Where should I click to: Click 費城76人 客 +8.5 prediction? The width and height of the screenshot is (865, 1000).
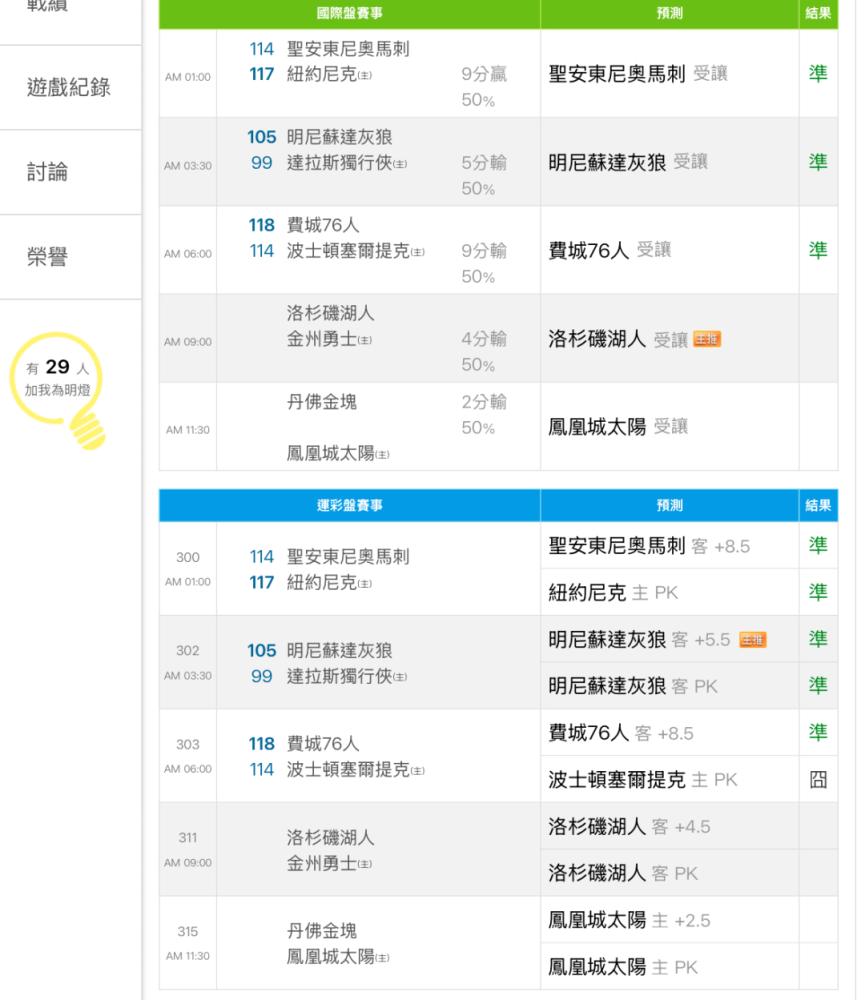pos(621,733)
